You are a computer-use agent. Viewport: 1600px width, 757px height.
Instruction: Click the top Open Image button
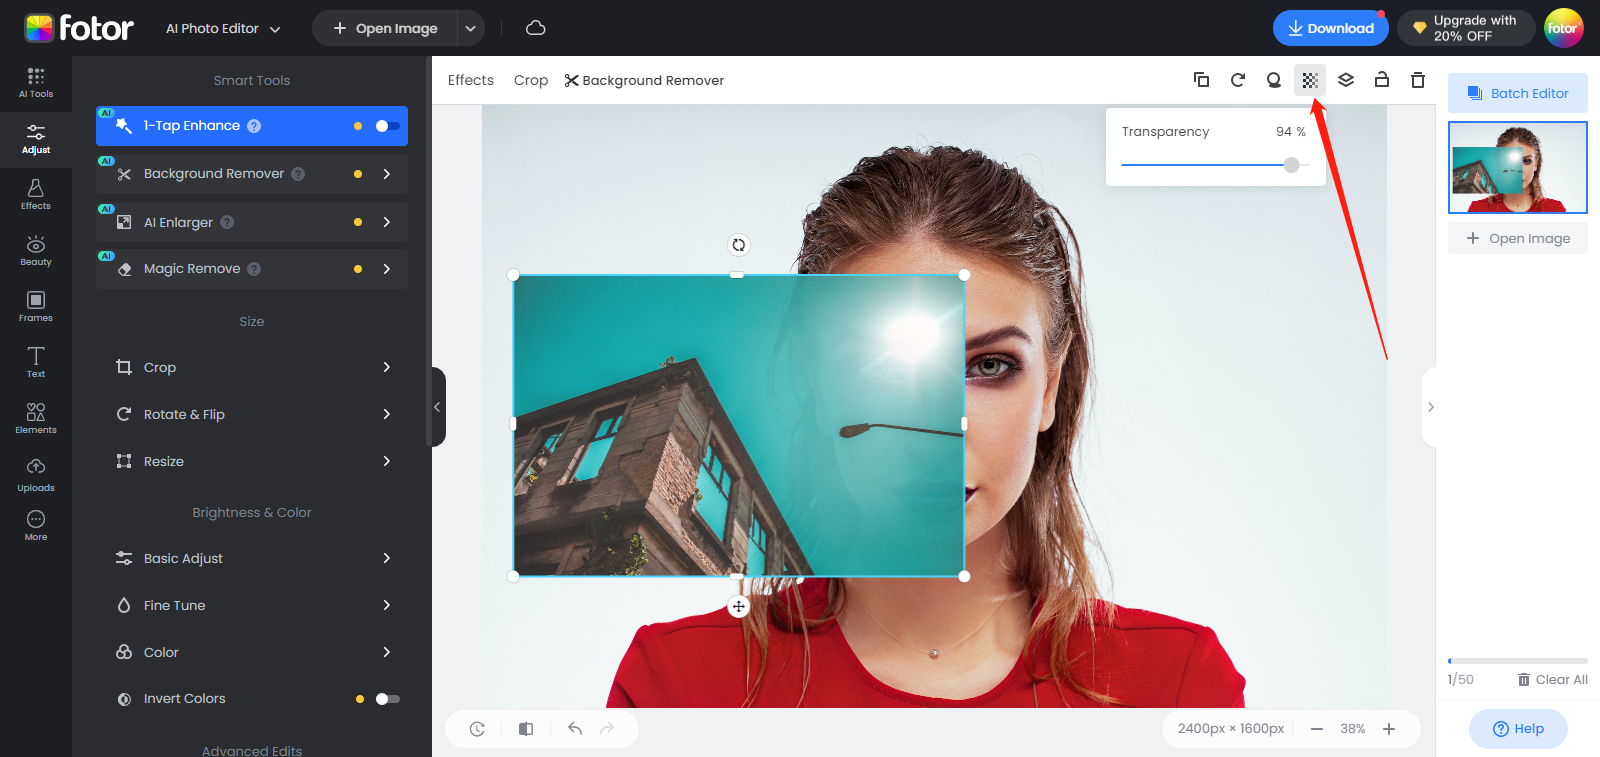386,28
